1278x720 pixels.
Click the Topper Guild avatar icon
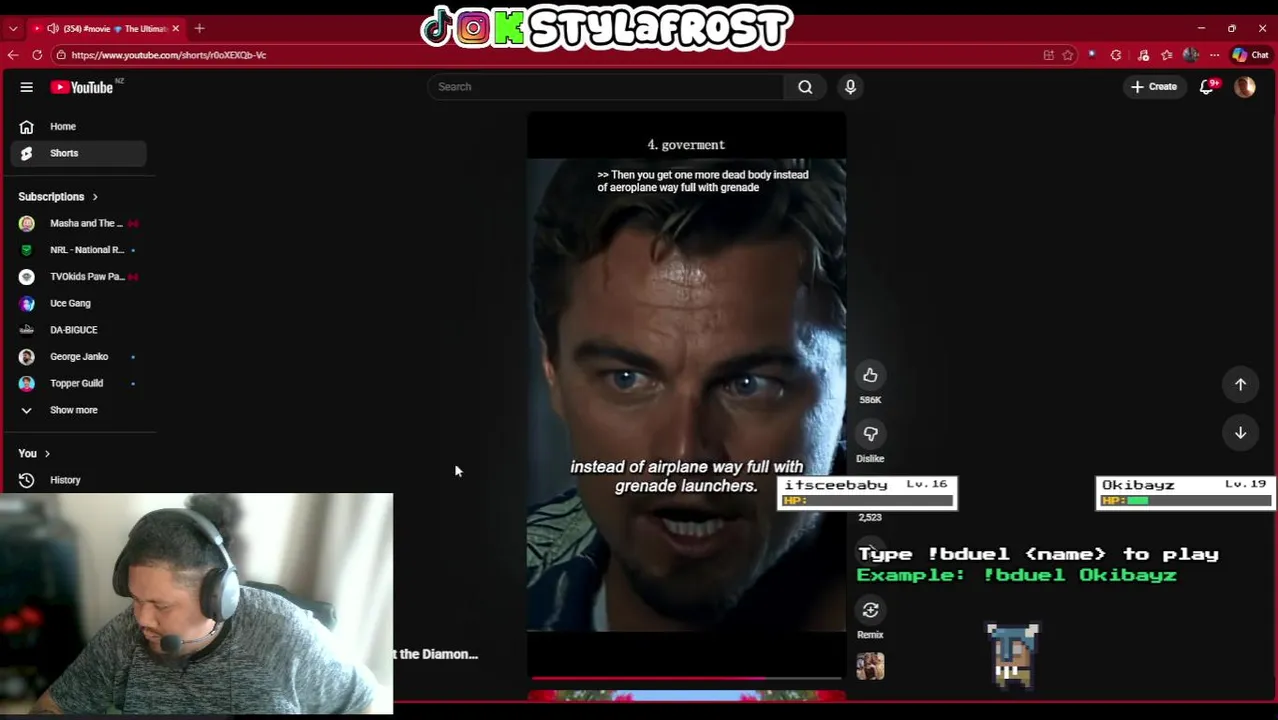tap(27, 383)
